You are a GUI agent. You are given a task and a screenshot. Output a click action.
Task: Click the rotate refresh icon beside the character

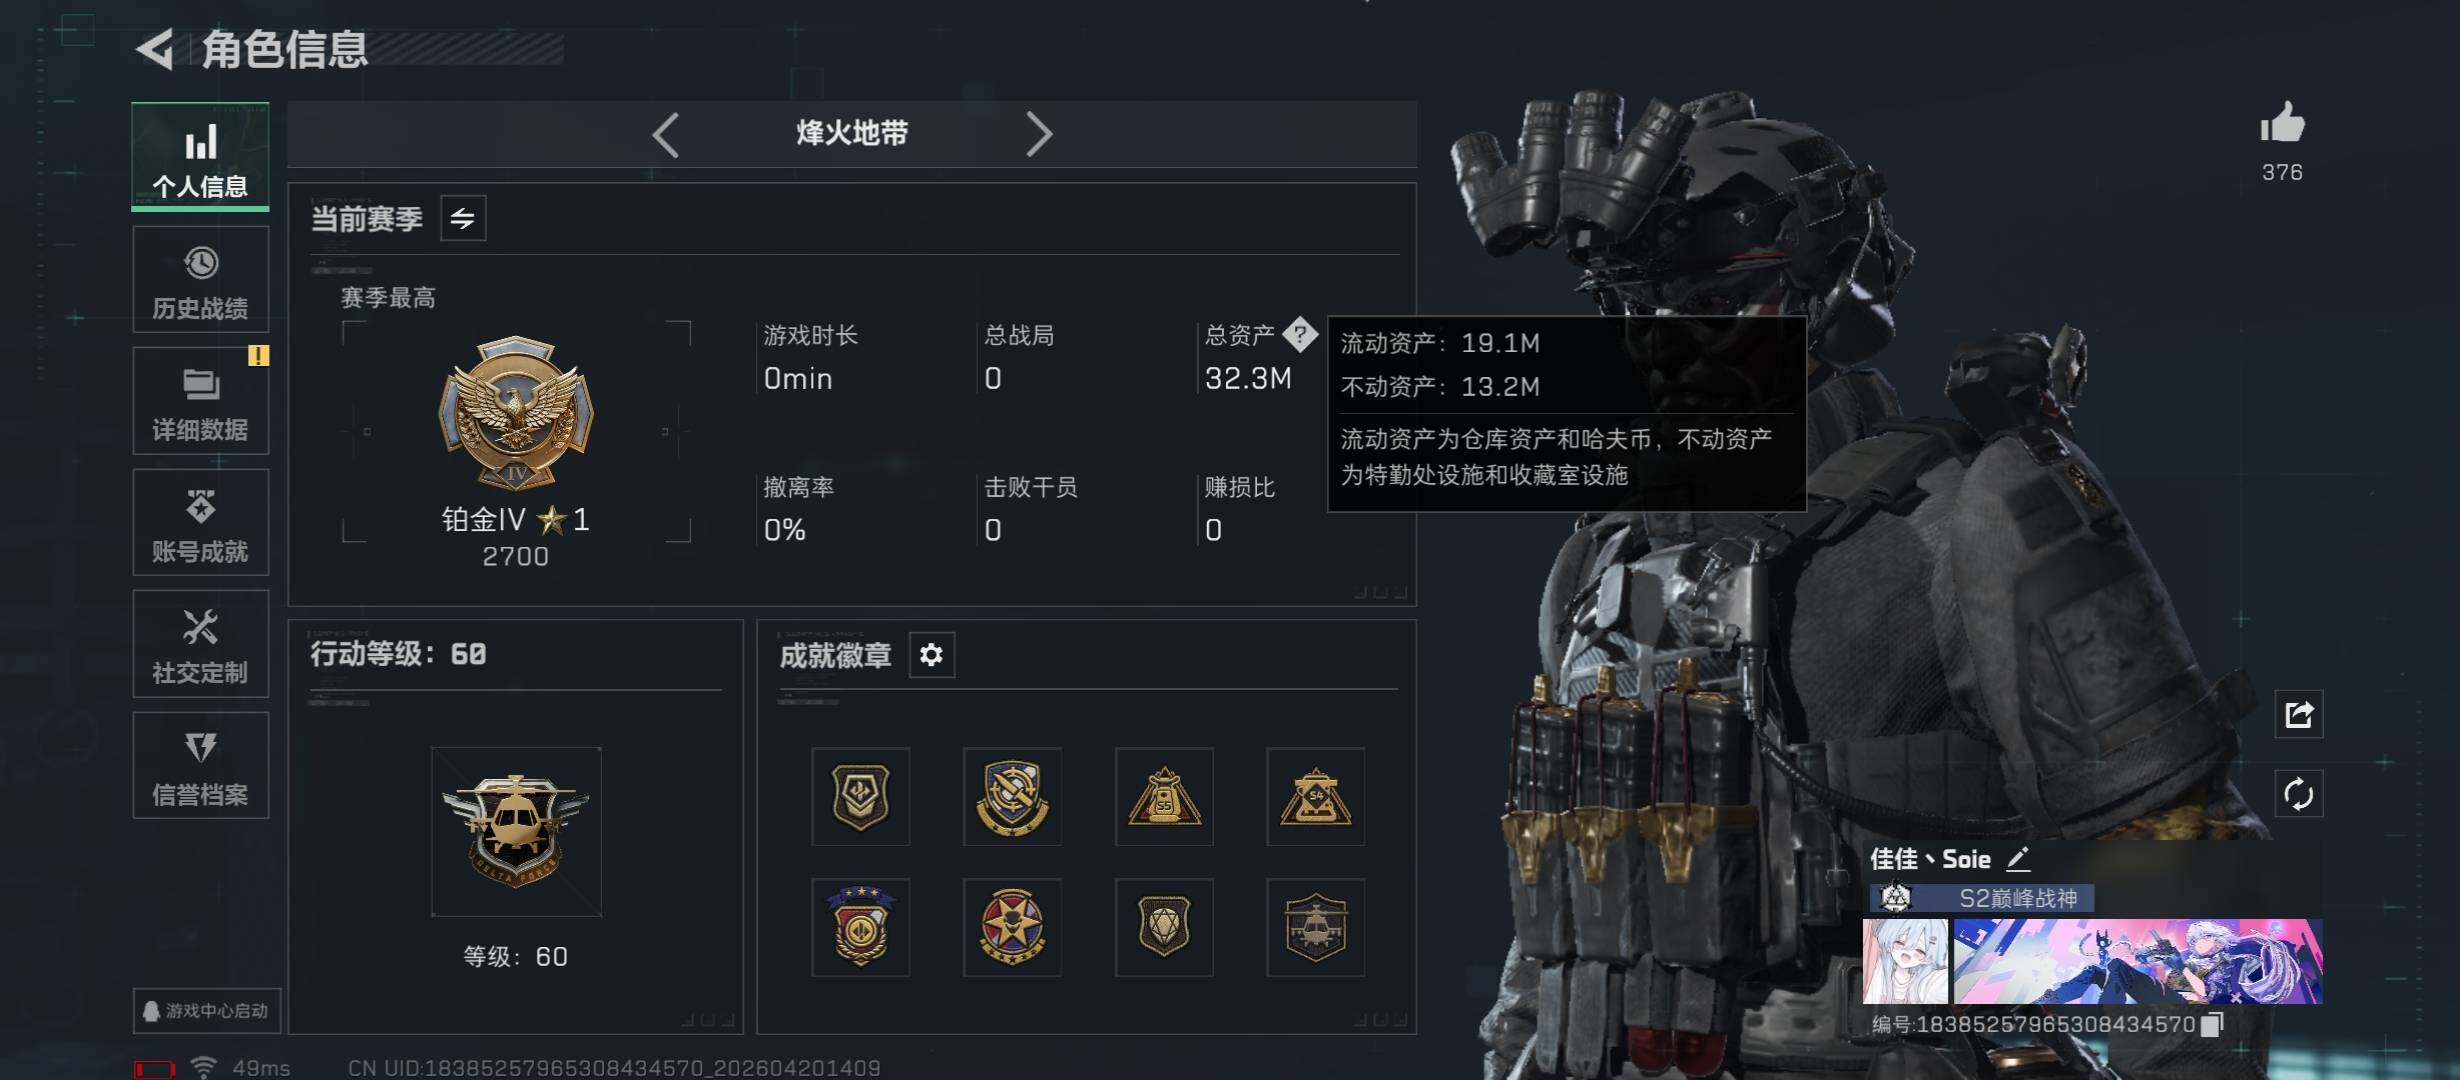[x=2298, y=794]
